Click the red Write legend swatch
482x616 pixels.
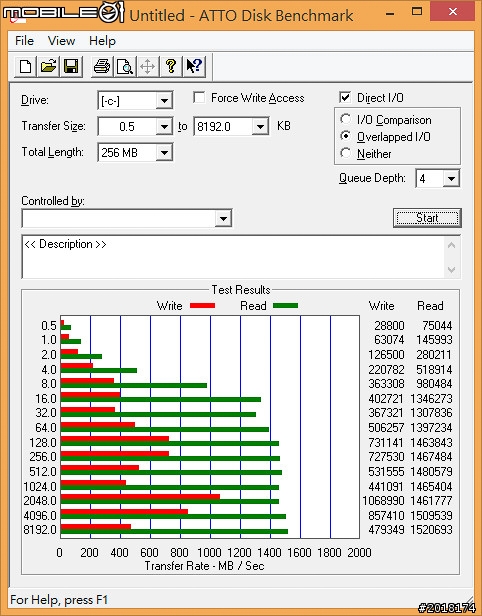202,306
